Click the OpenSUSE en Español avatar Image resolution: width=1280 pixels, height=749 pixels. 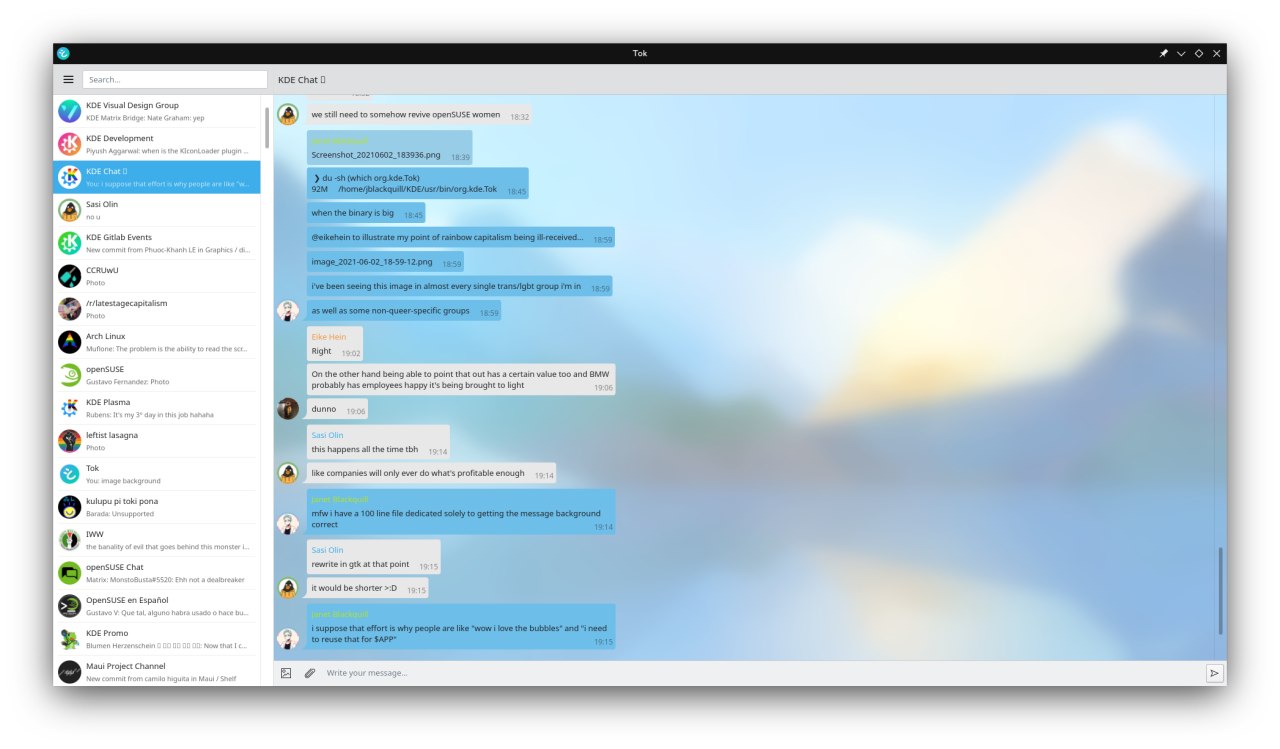point(69,606)
